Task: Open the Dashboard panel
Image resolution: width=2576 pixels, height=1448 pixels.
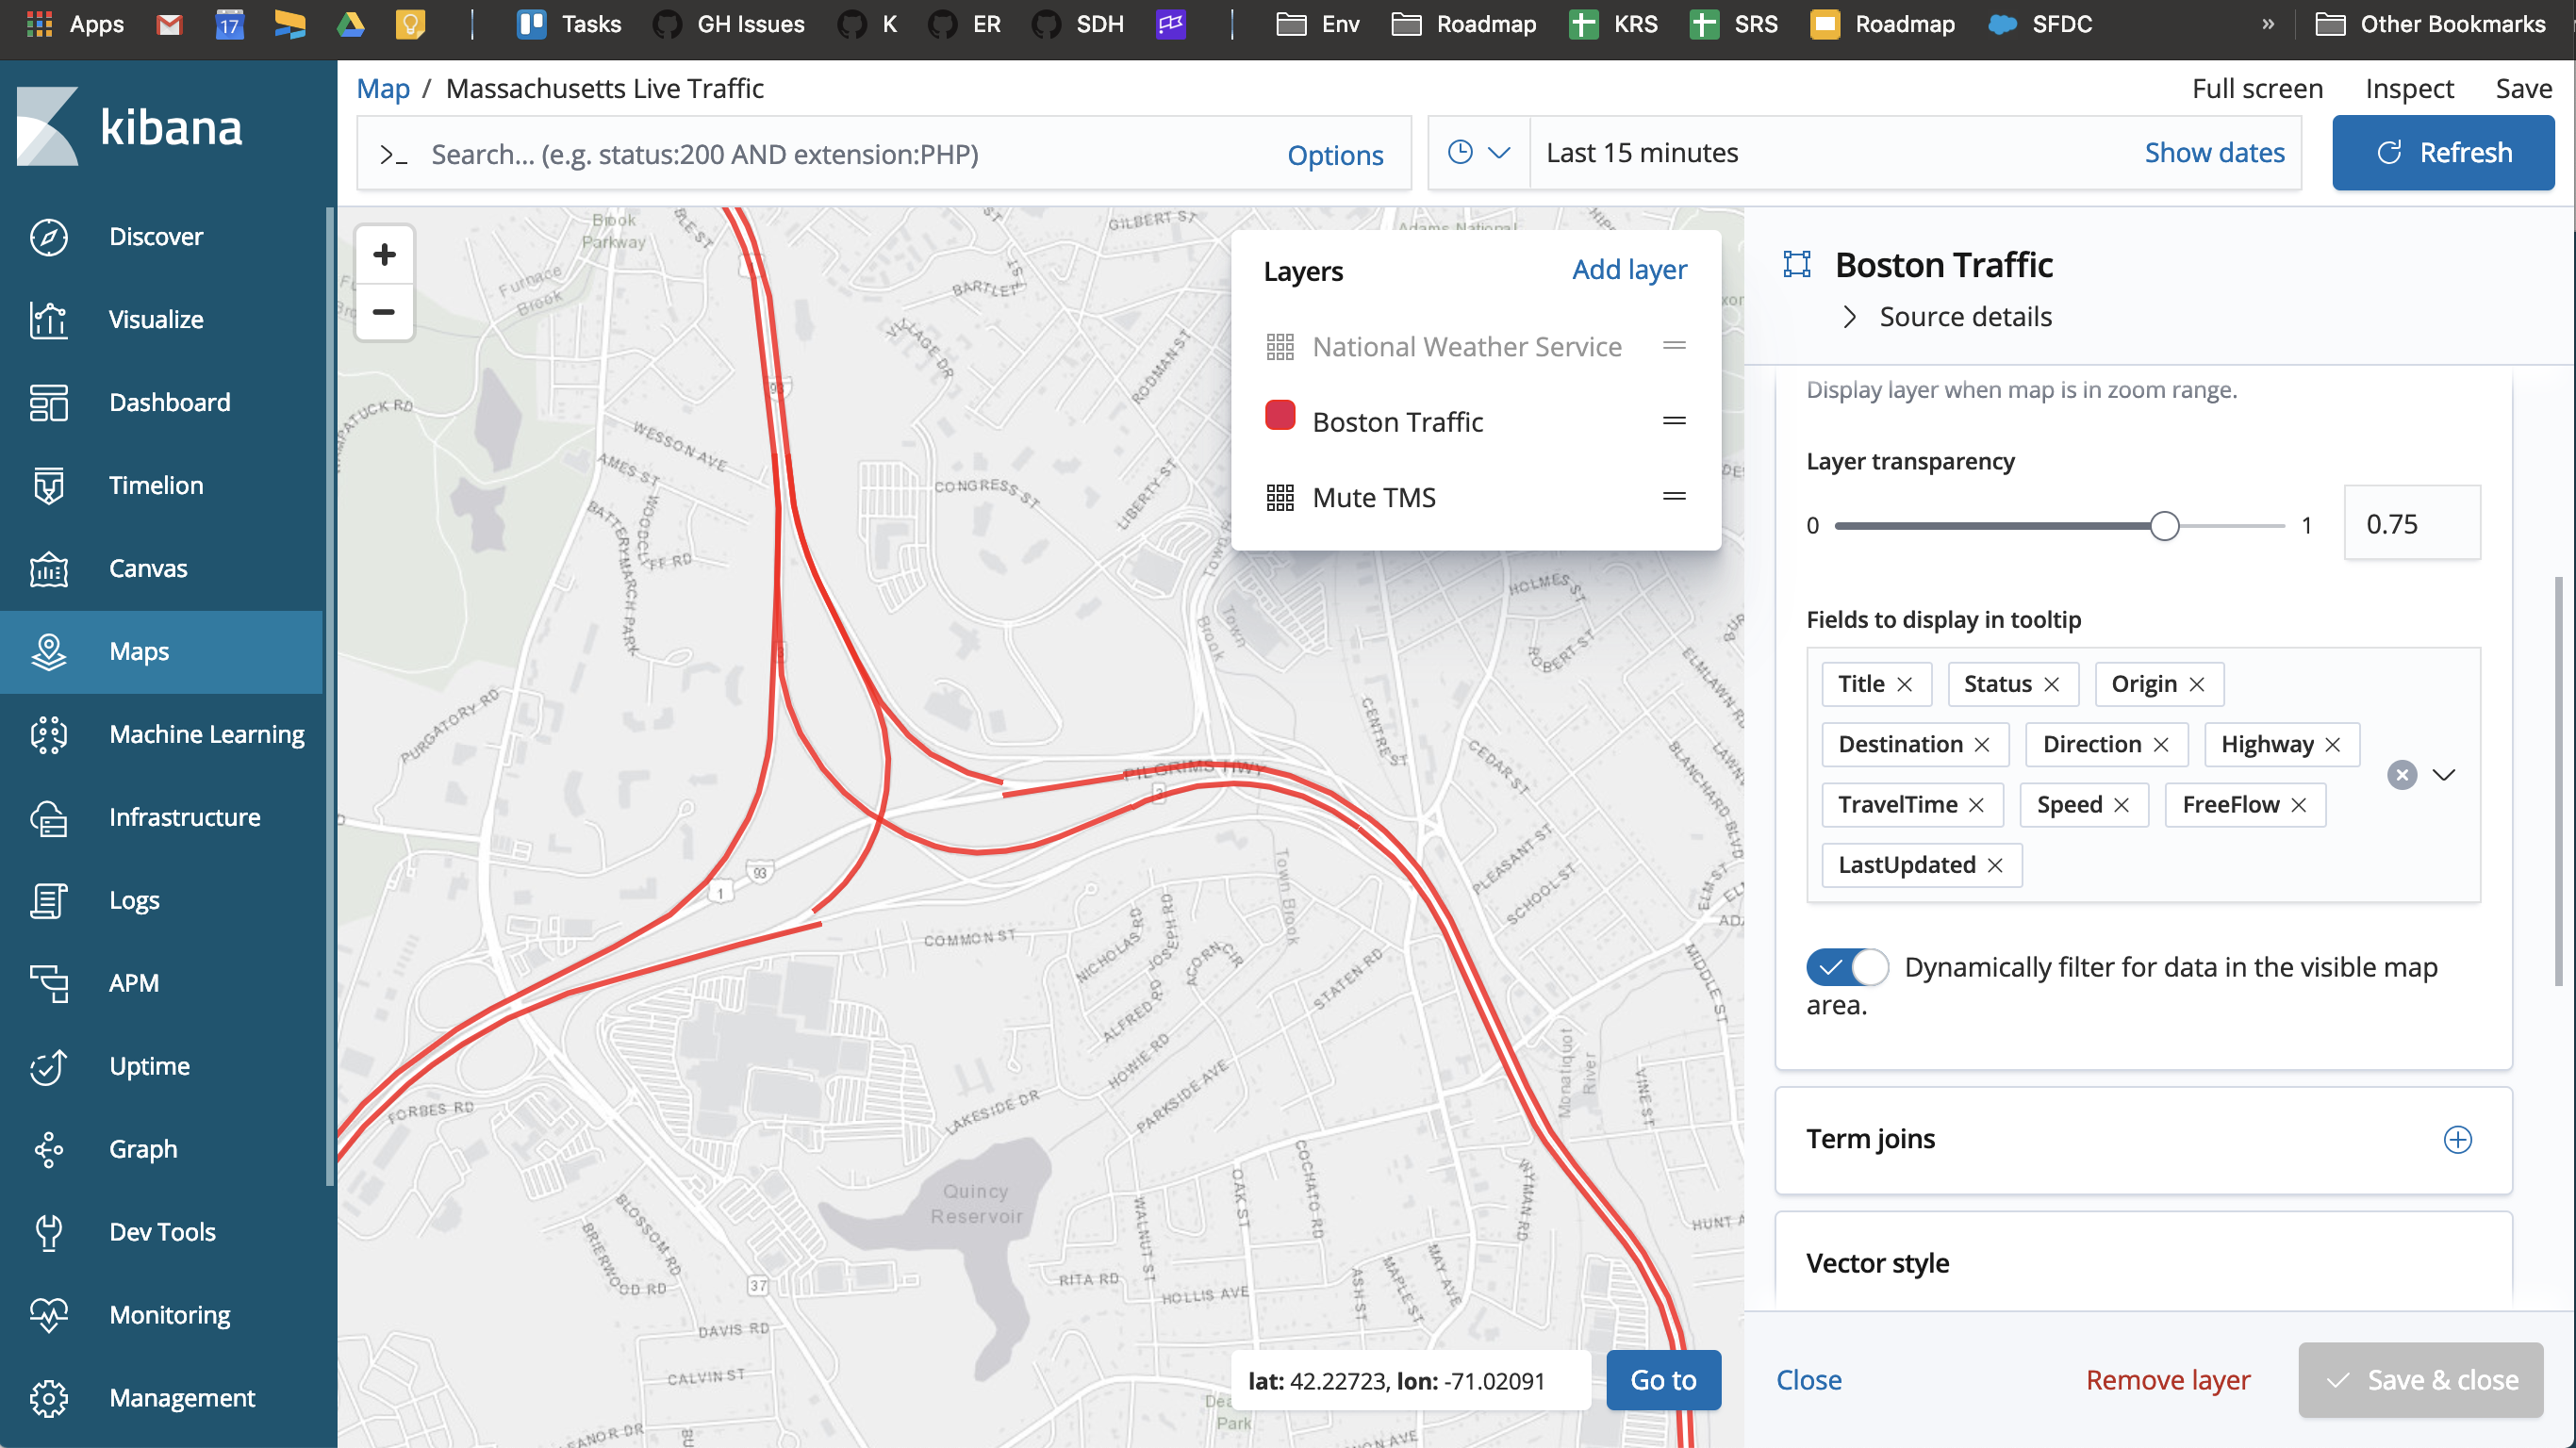Action: click(168, 402)
